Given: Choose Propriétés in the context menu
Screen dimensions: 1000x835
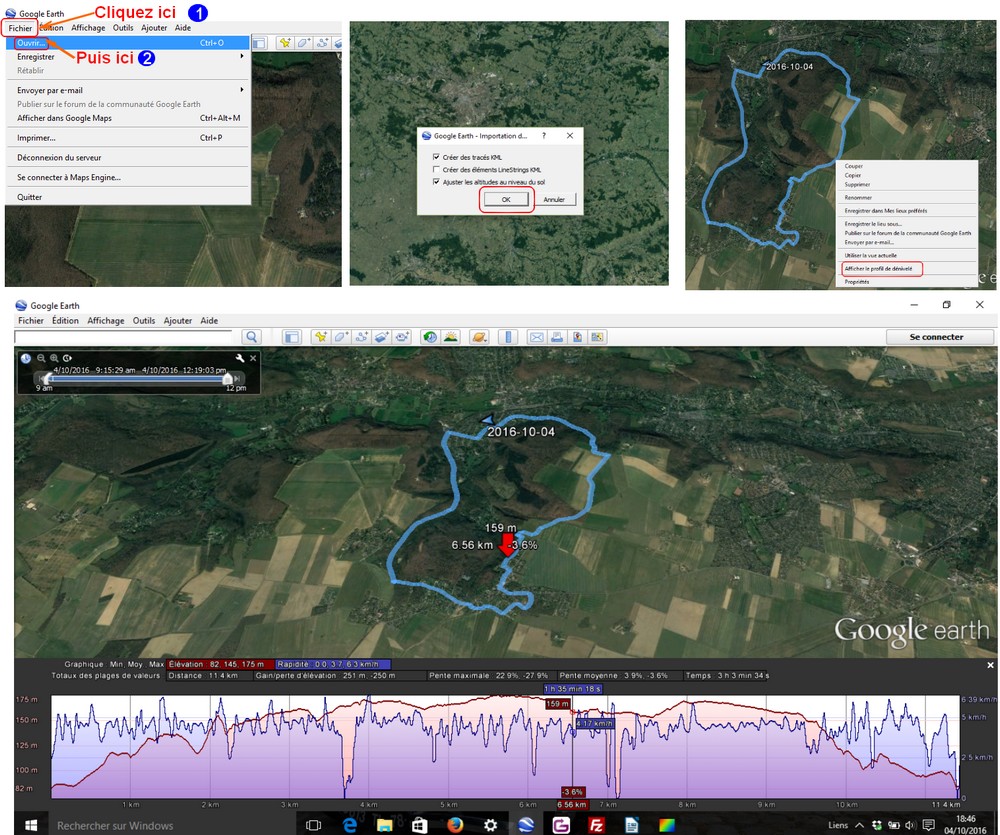Looking at the screenshot, I should (857, 281).
